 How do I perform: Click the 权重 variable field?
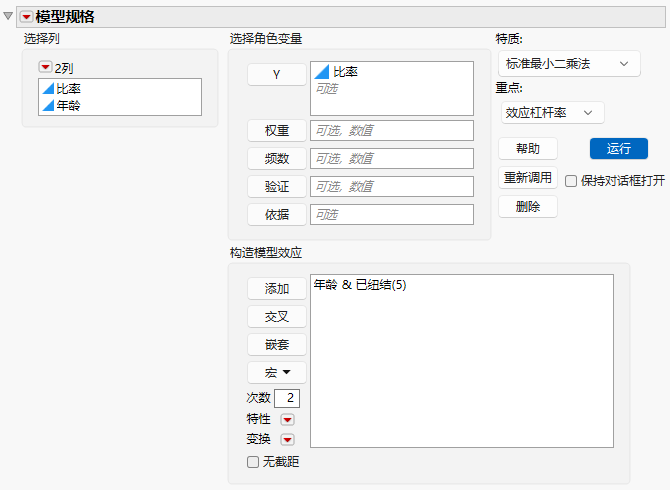tap(392, 131)
